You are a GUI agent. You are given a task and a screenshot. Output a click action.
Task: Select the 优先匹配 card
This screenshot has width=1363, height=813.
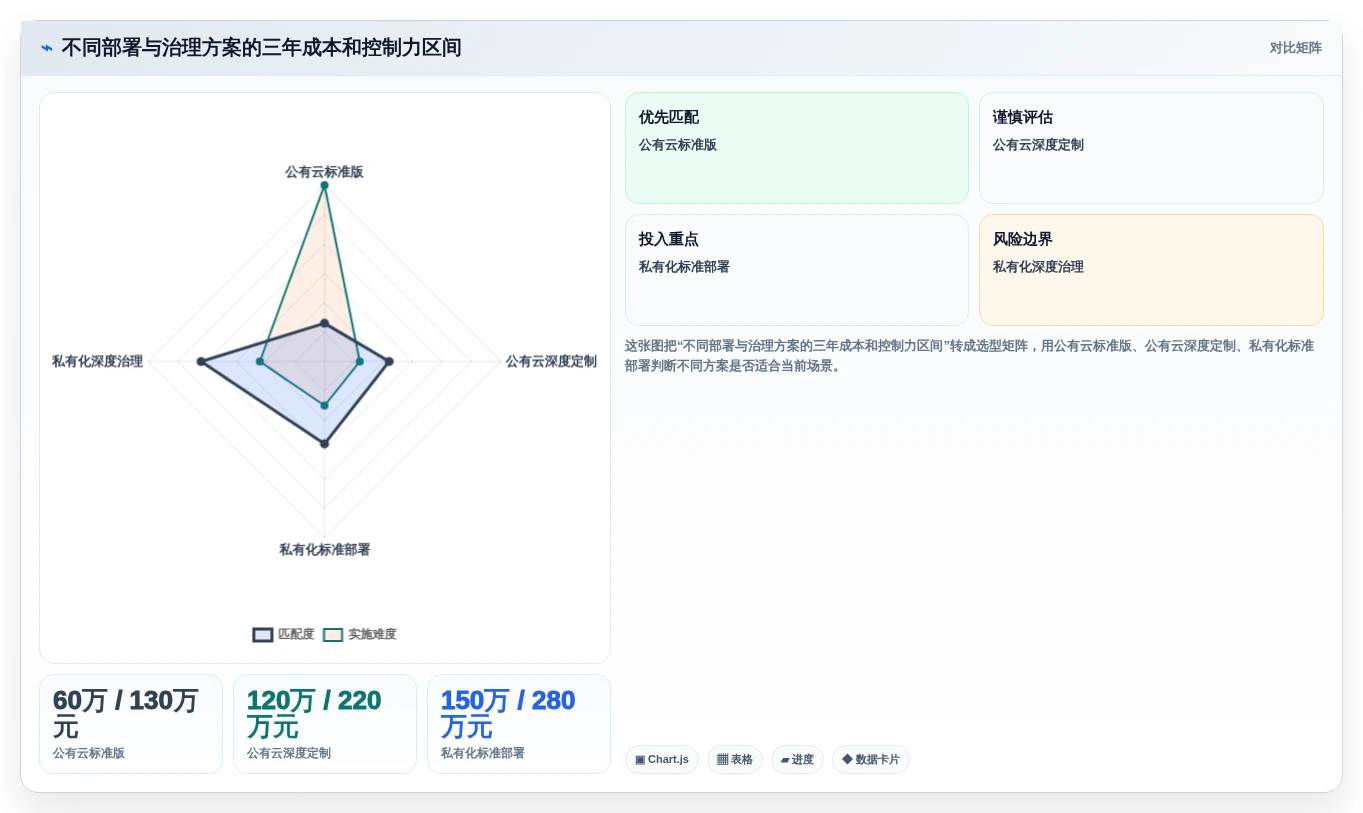pyautogui.click(x=797, y=148)
